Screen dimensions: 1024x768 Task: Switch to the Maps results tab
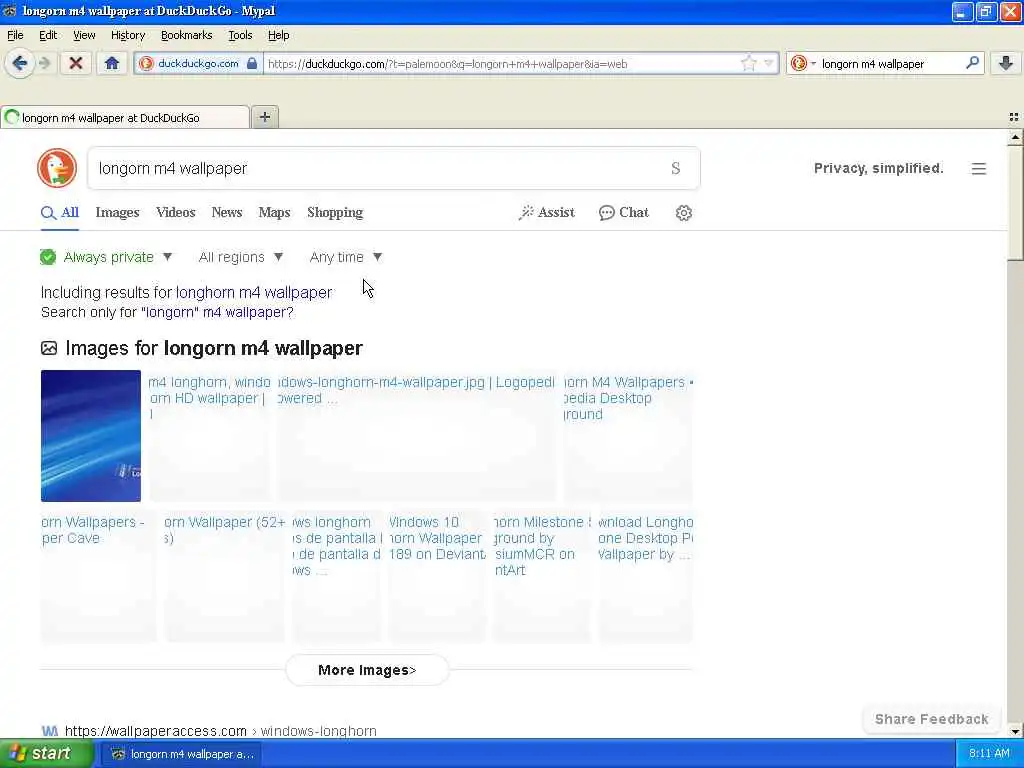click(274, 212)
